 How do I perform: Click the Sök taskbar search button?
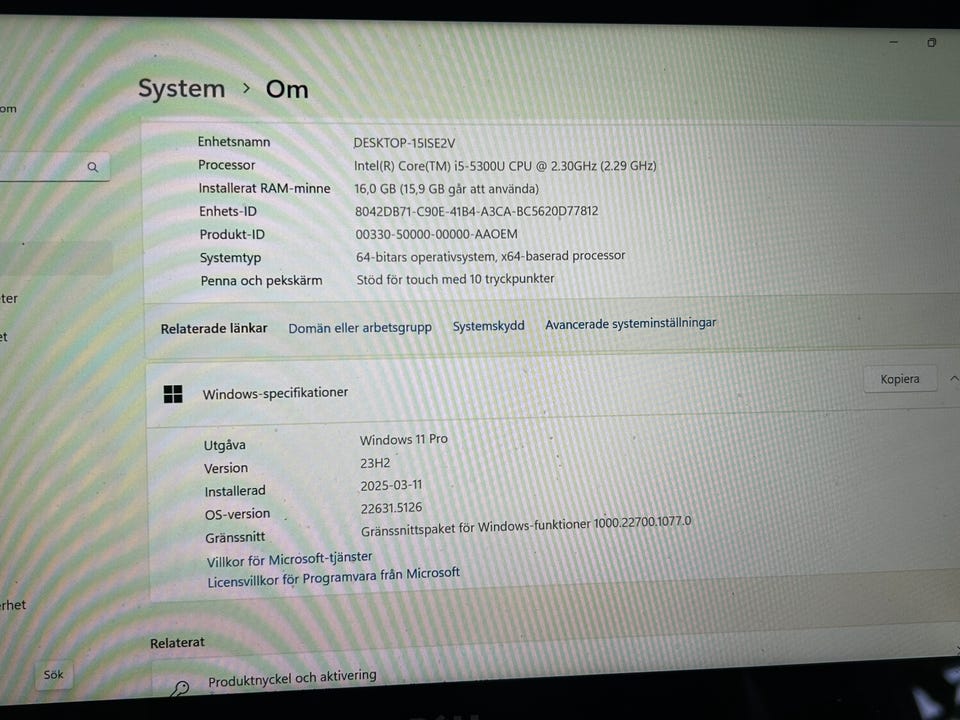coord(53,675)
